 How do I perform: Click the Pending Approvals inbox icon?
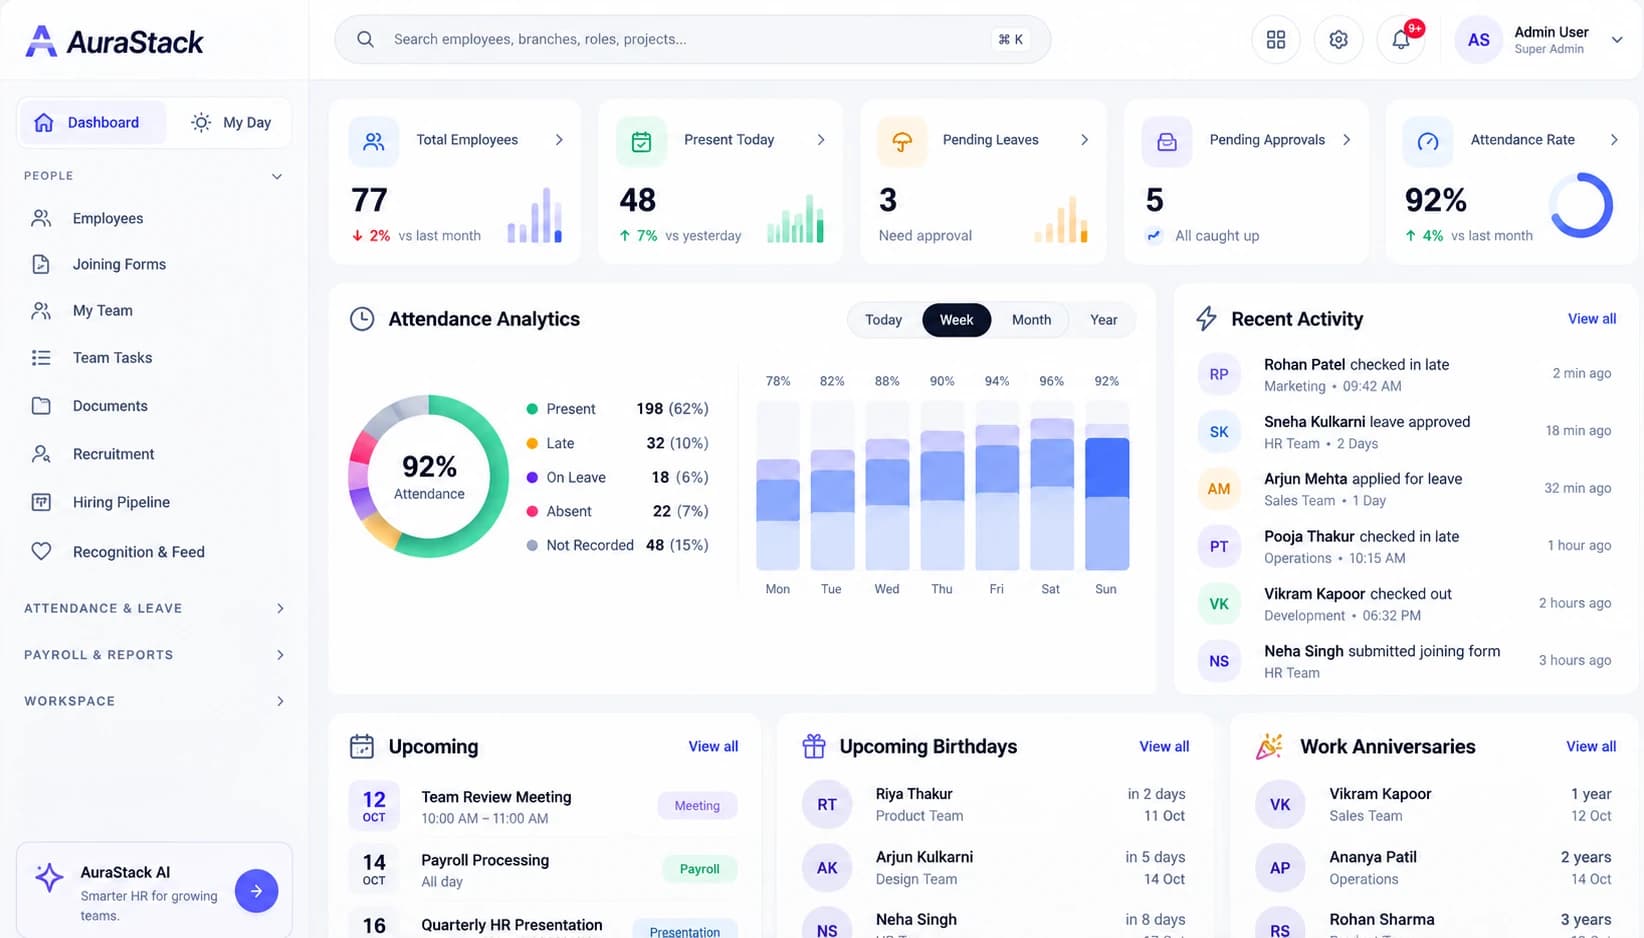click(1166, 141)
